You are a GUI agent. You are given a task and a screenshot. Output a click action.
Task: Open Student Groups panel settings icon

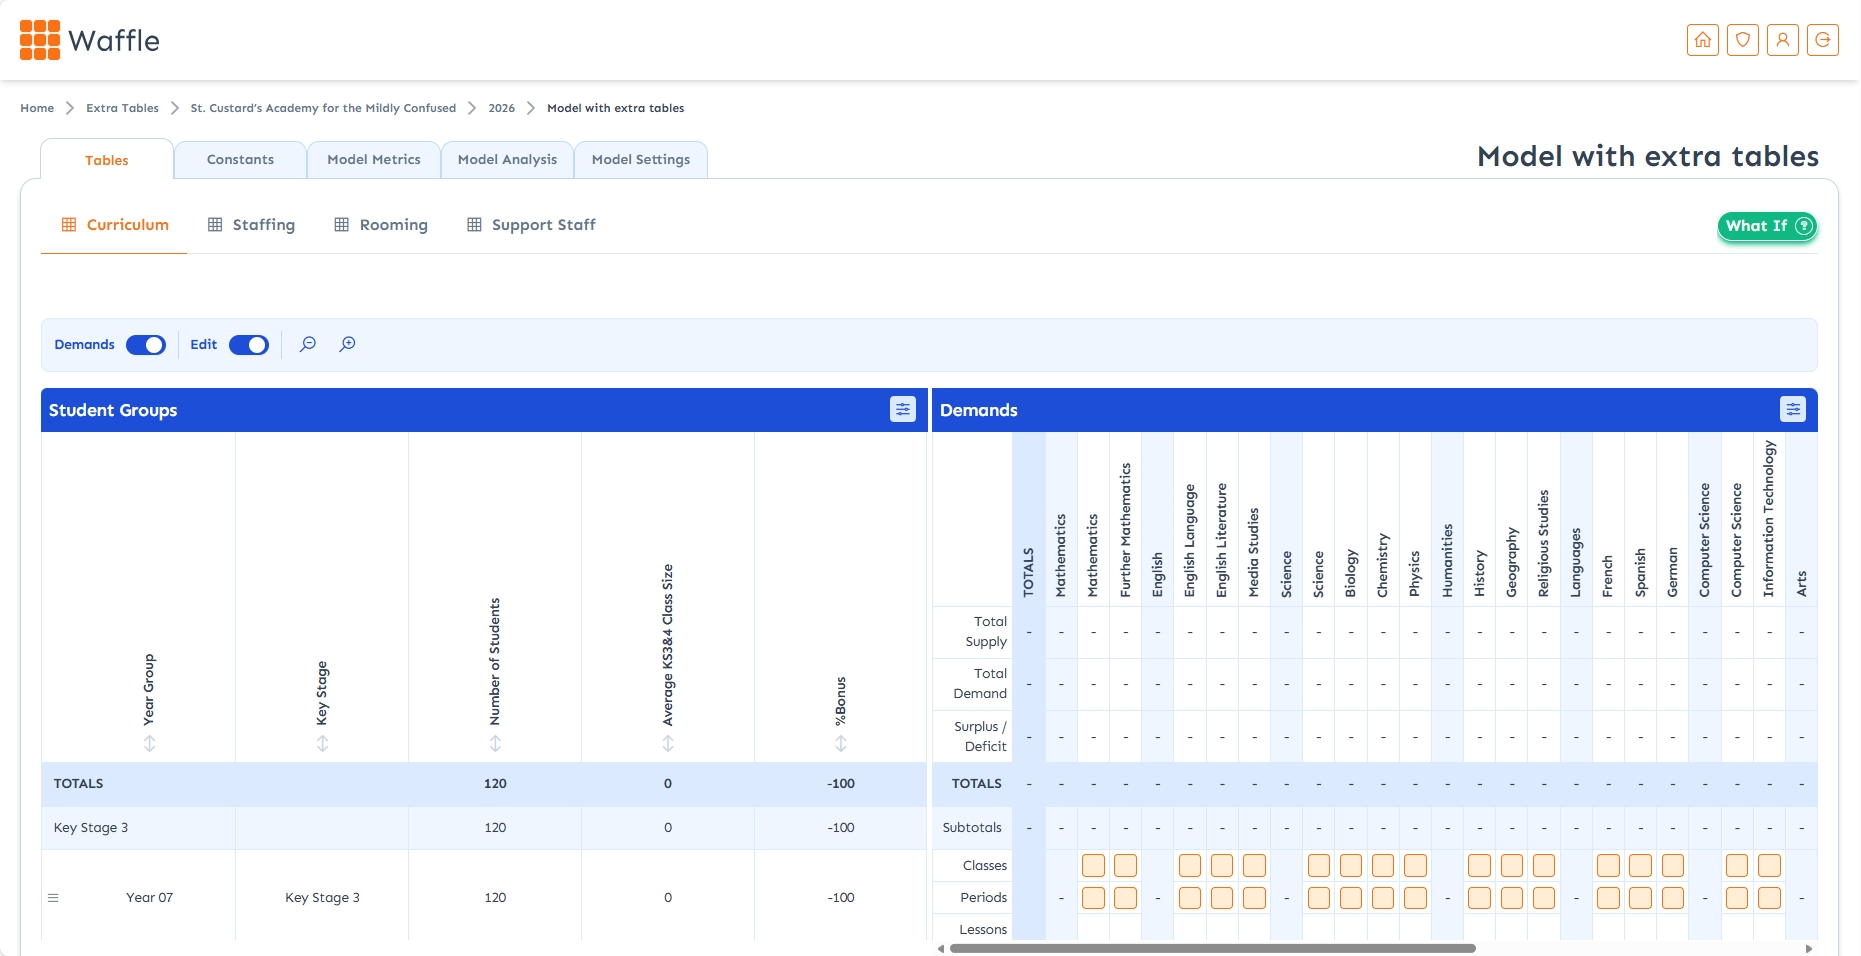902,409
